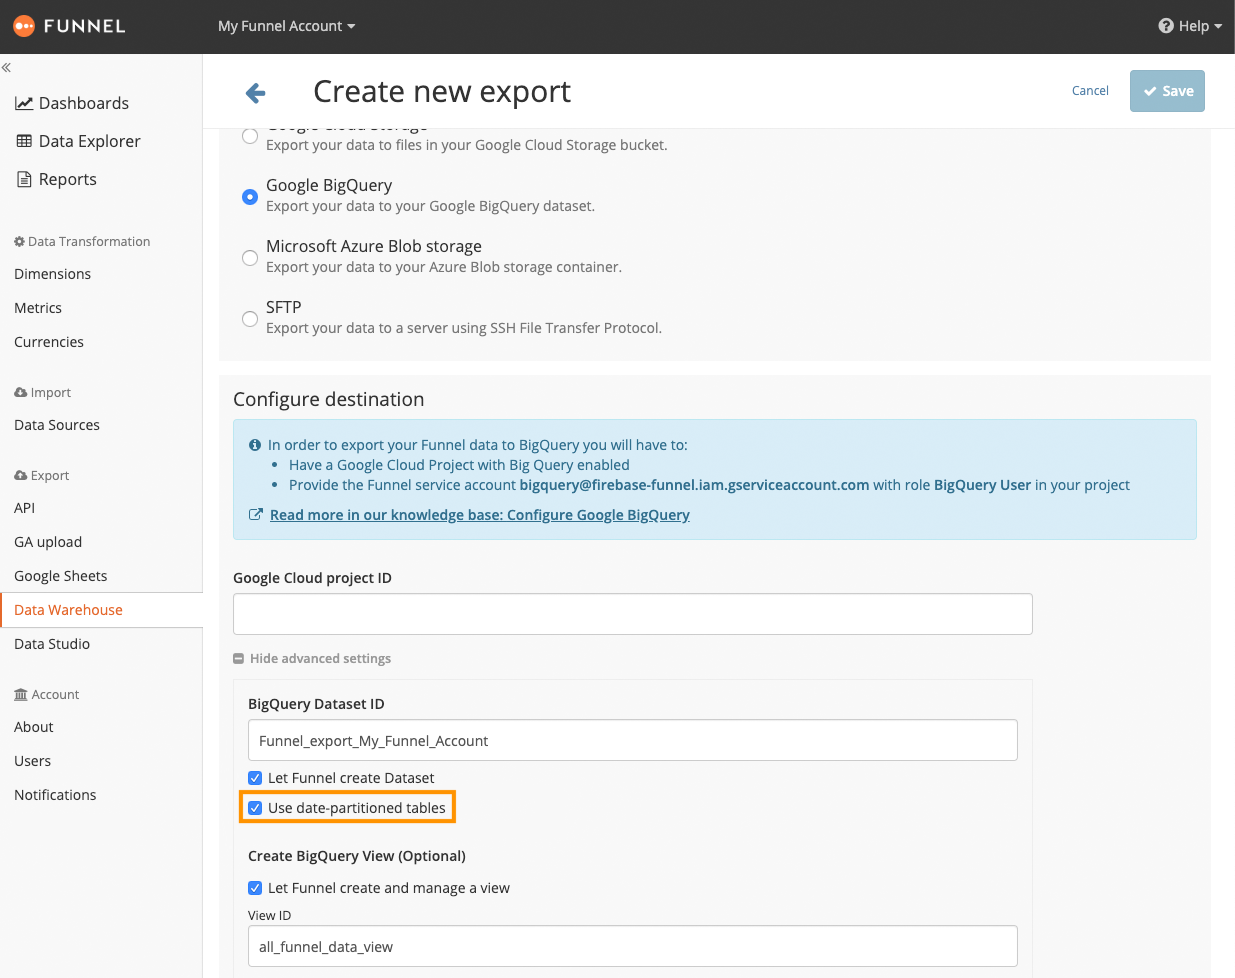Select the Google BigQuery radio button
The width and height of the screenshot is (1235, 978).
[250, 197]
